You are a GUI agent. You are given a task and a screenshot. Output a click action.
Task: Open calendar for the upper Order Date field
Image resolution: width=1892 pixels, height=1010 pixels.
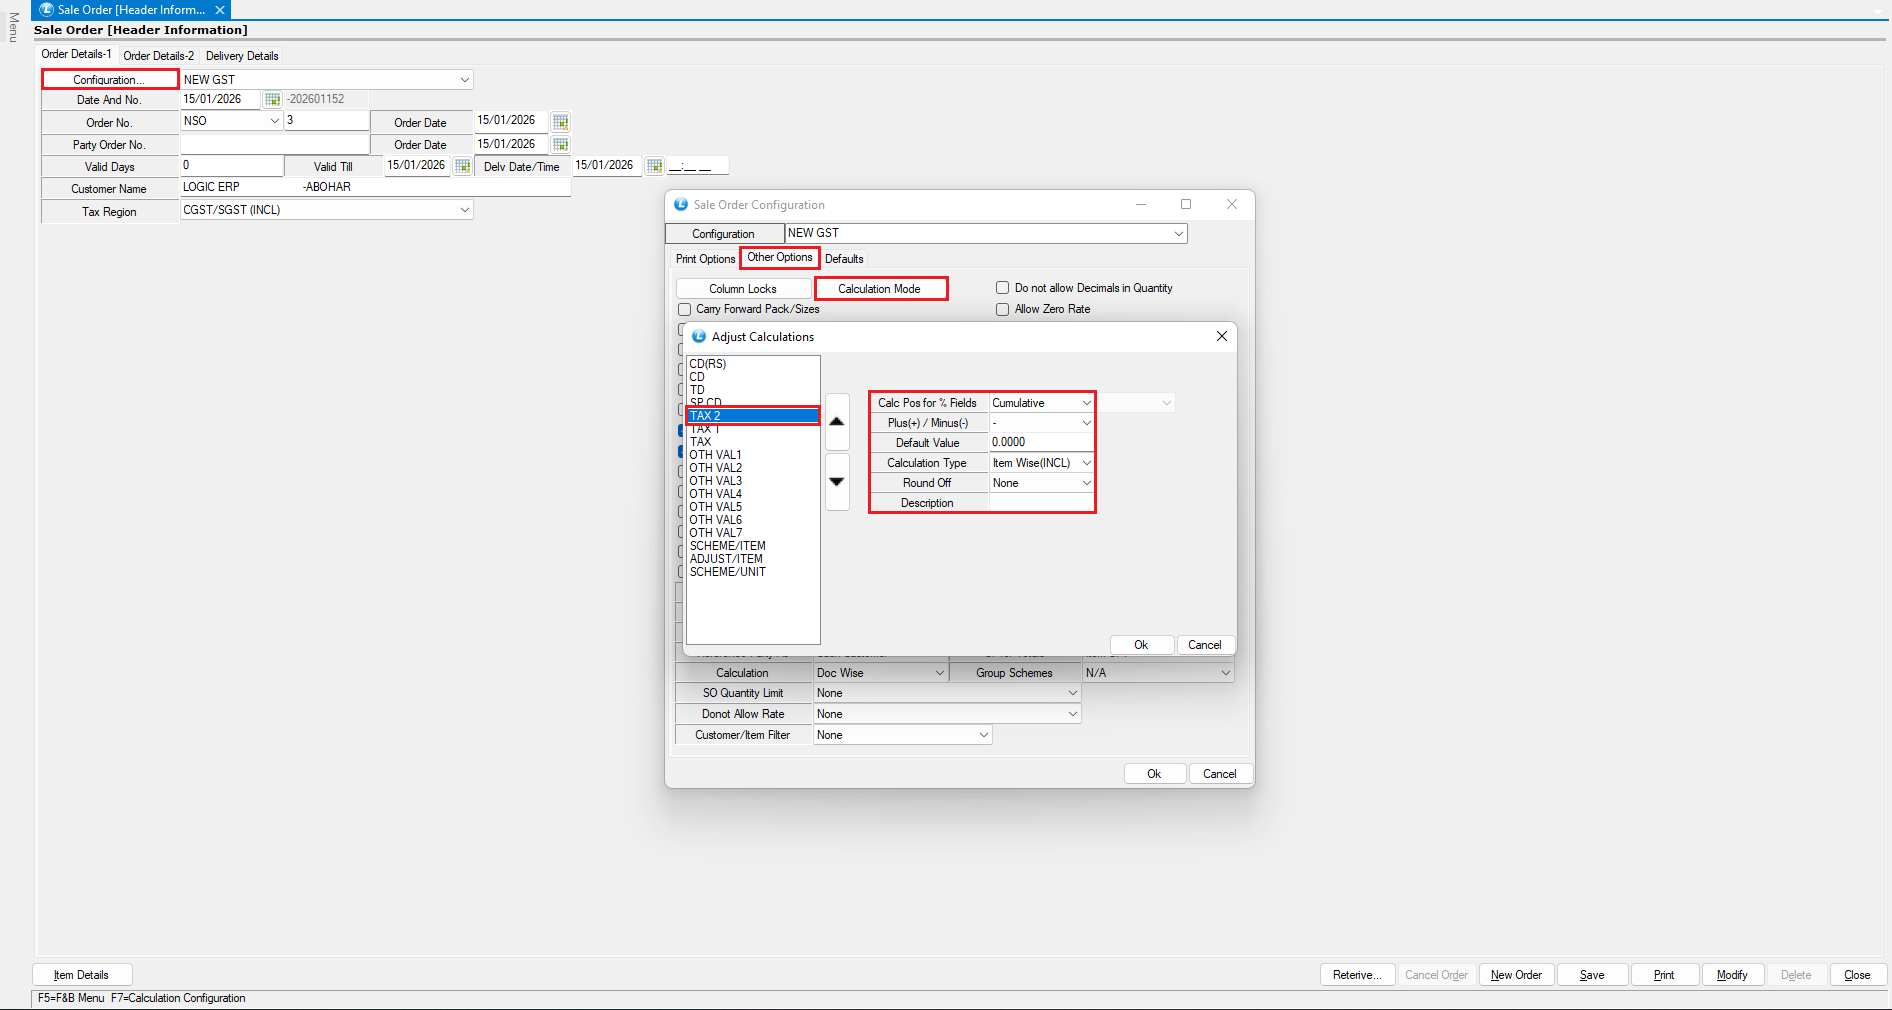click(560, 122)
